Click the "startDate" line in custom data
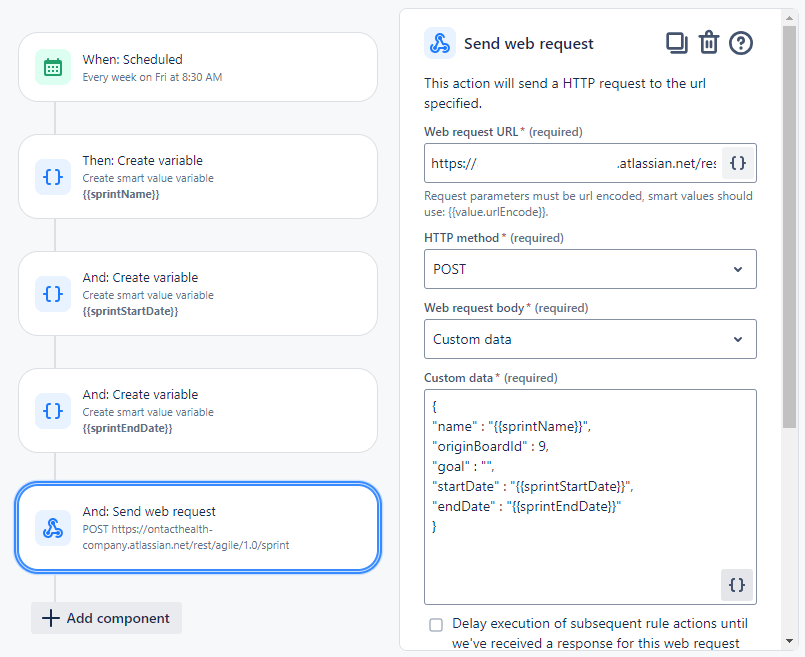The width and height of the screenshot is (805, 657). (533, 487)
